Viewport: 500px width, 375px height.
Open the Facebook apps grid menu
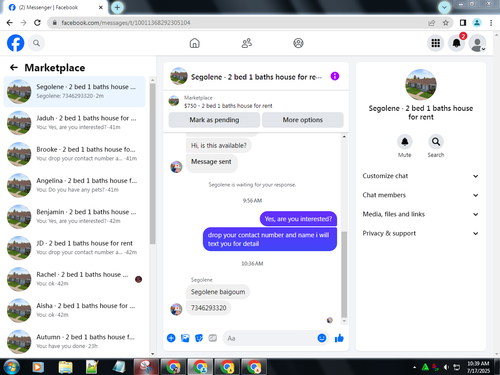tap(435, 43)
